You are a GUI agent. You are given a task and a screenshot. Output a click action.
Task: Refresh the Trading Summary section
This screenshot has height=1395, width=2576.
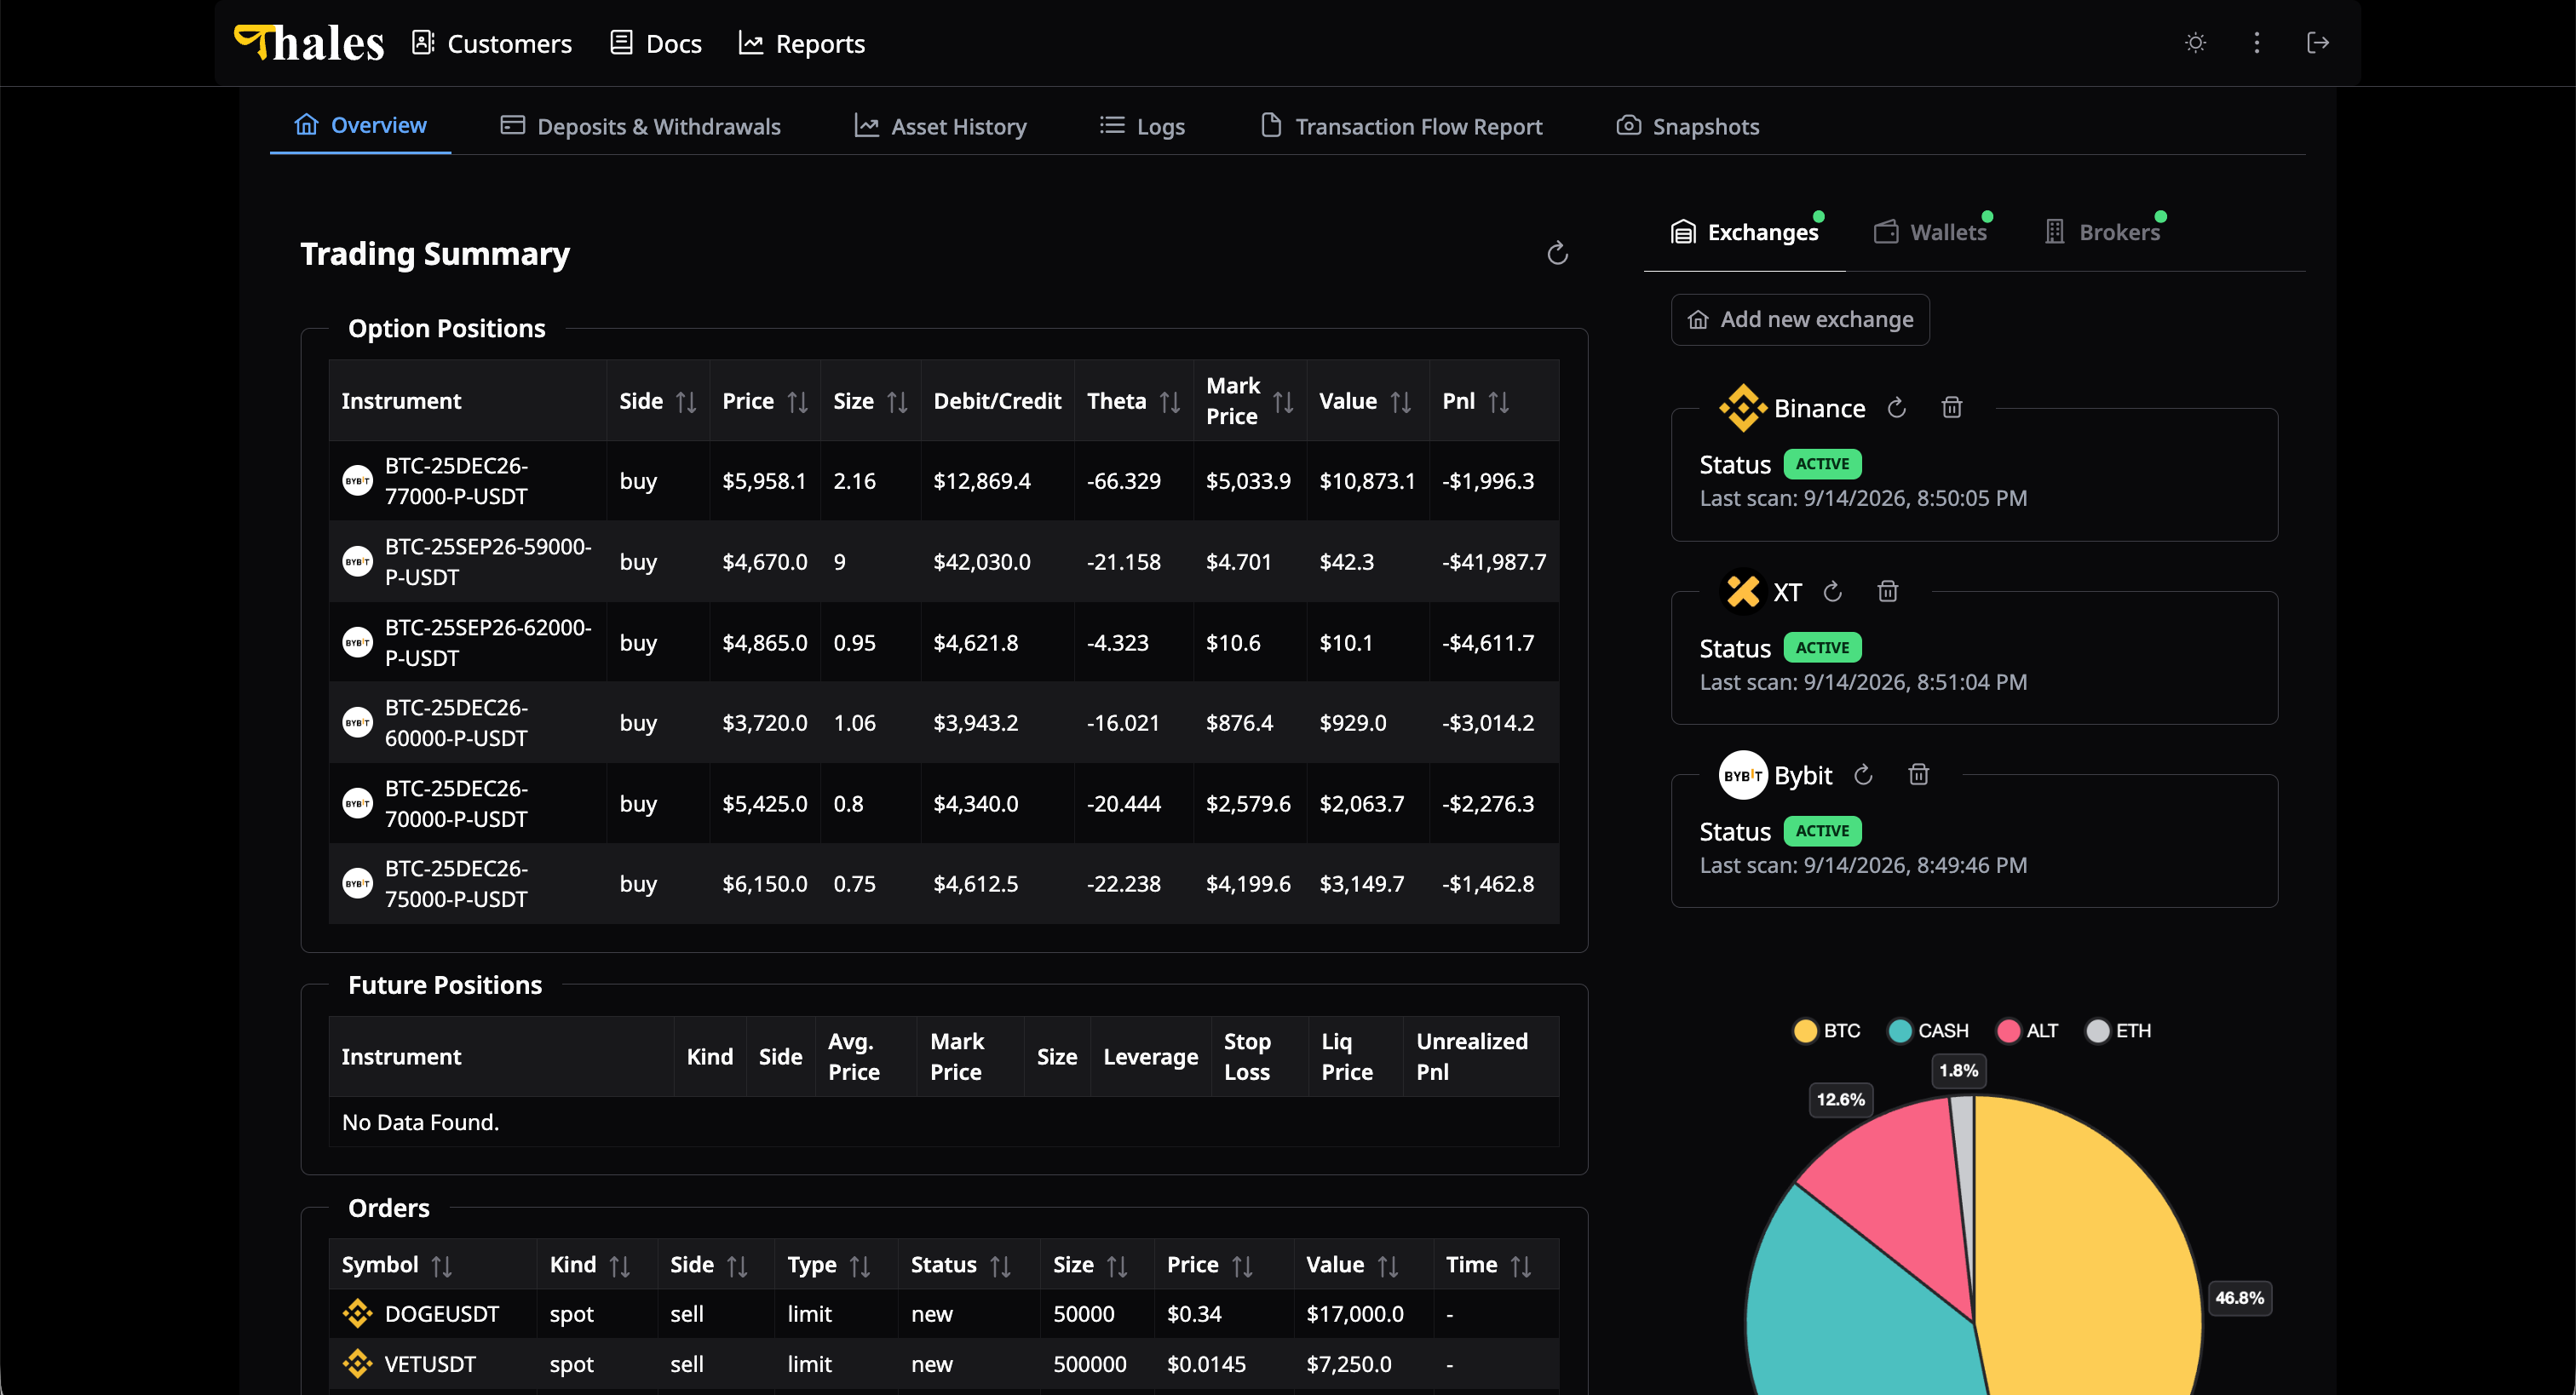(x=1557, y=254)
